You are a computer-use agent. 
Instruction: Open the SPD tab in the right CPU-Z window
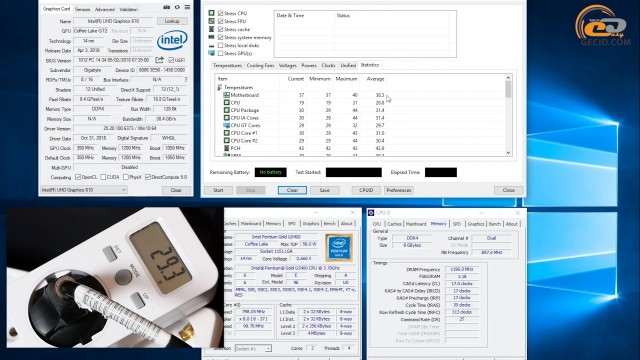click(x=457, y=224)
